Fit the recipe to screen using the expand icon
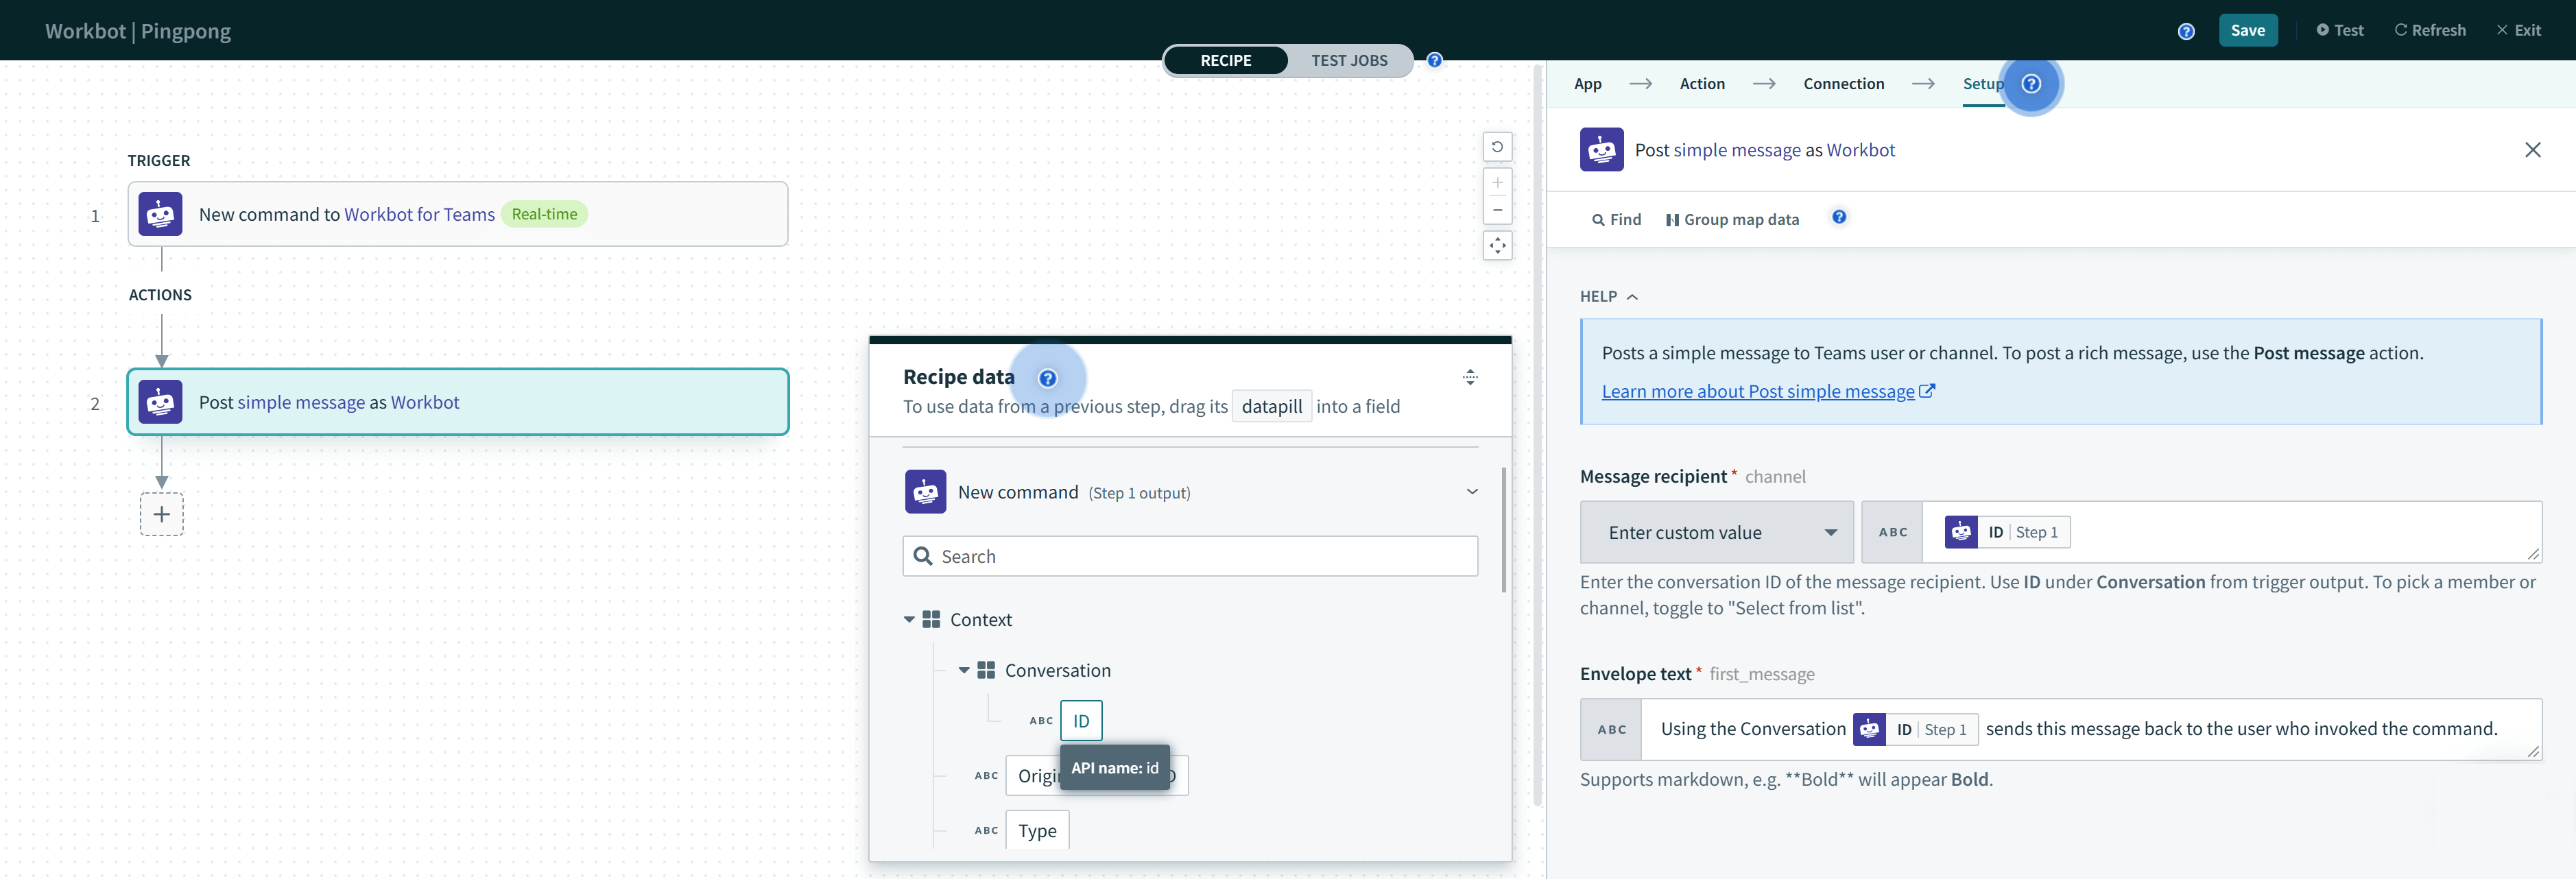This screenshot has height=879, width=2576. (x=1497, y=245)
